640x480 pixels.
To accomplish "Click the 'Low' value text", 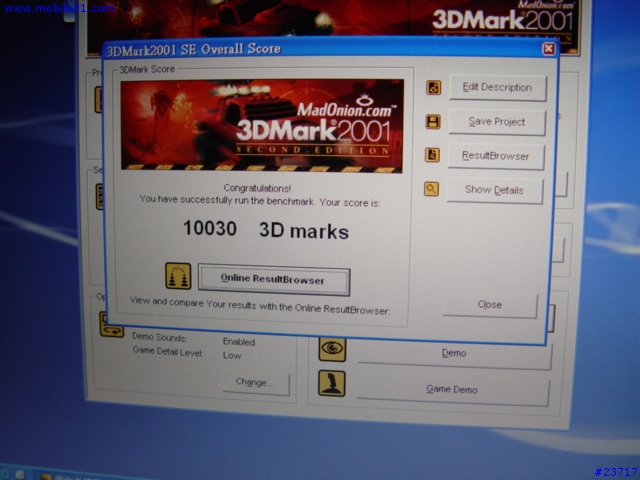I will coord(232,356).
